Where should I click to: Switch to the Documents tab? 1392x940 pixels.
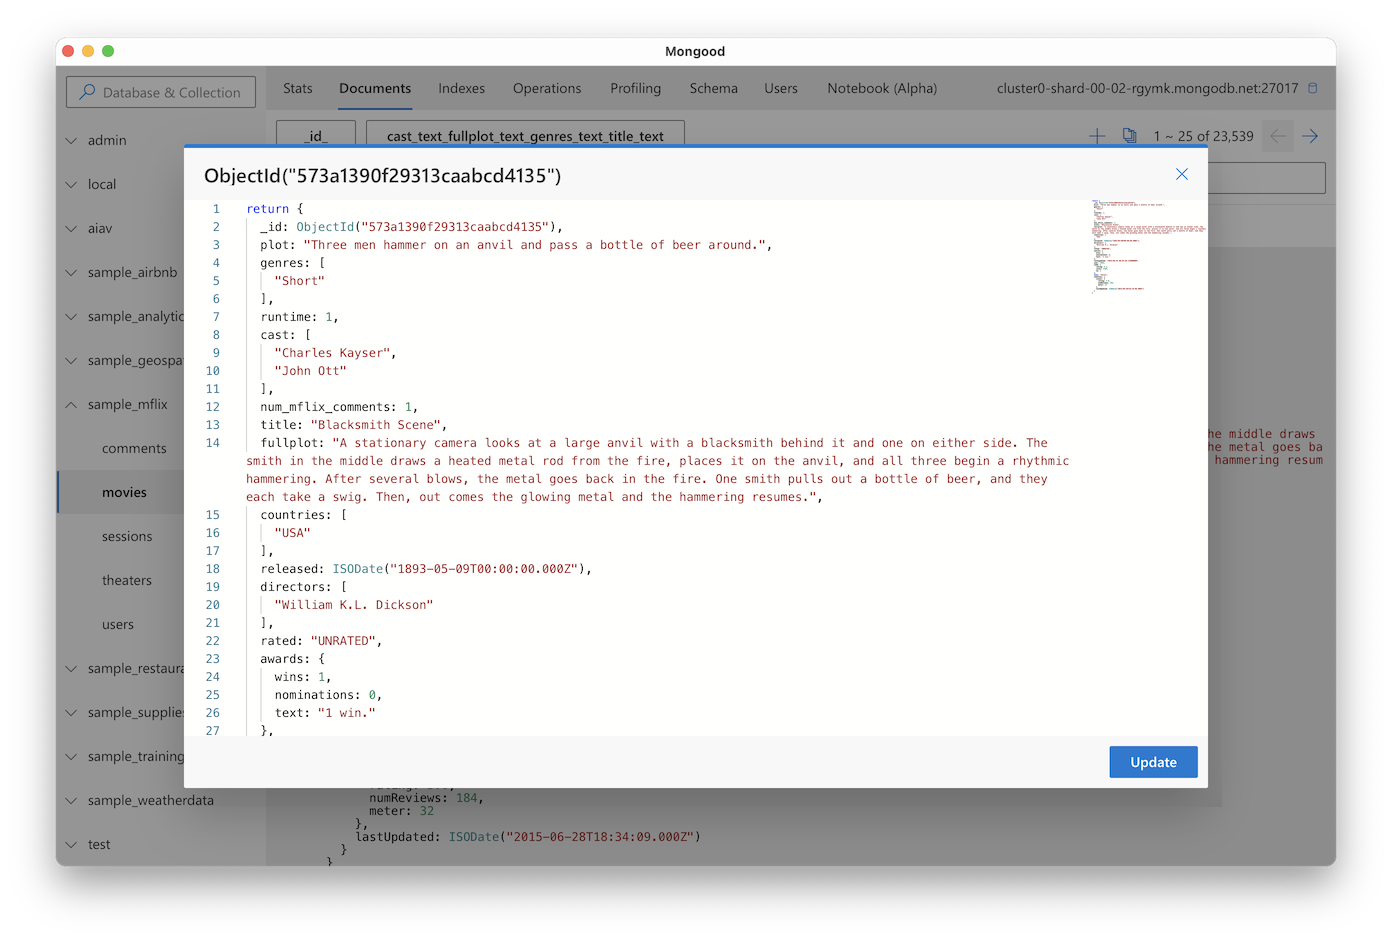tap(375, 88)
